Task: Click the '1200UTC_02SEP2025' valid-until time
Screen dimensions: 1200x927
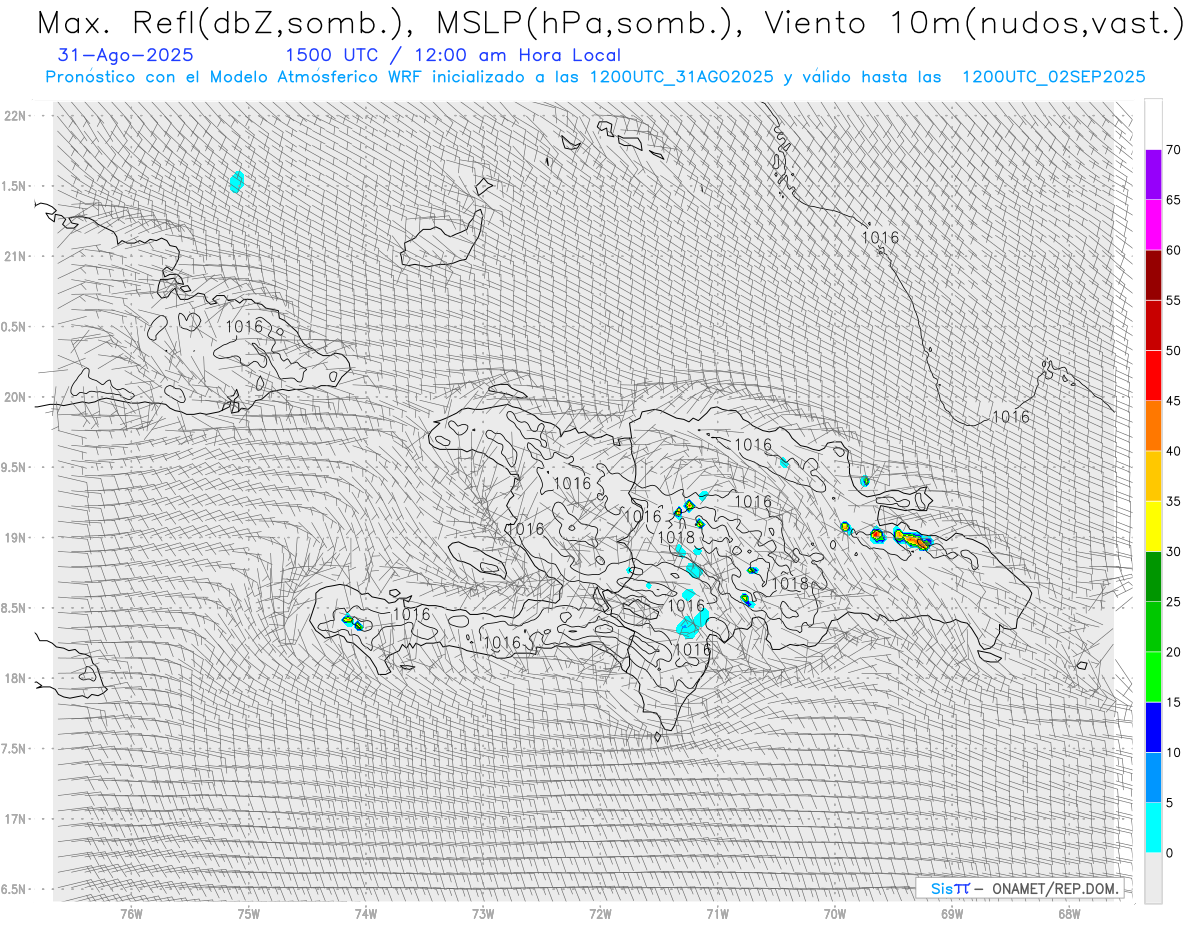Action: (1053, 77)
